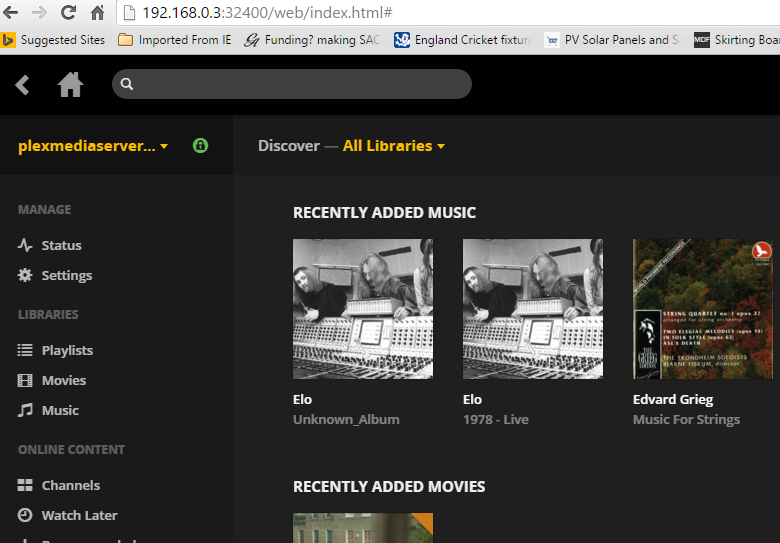Open the Skirting Board bookmark
This screenshot has width=780, height=543.
[737, 40]
